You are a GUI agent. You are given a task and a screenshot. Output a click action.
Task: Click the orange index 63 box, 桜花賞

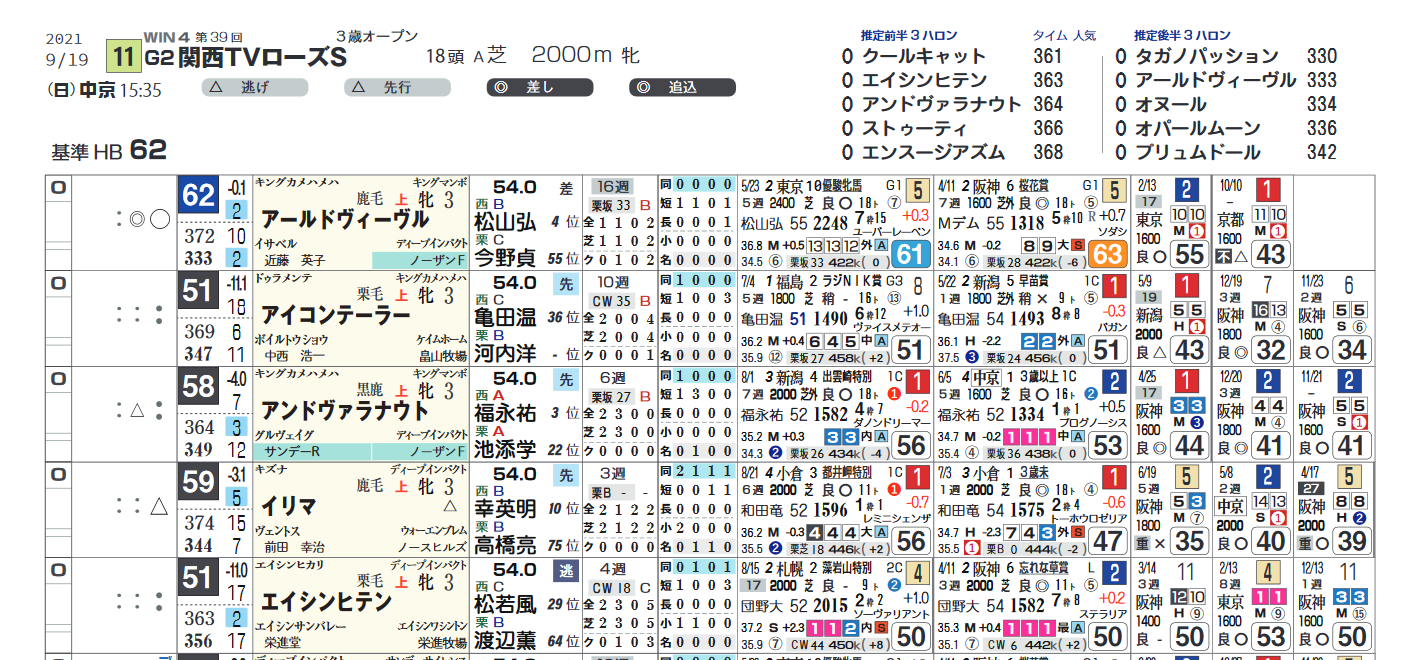[x=1108, y=254]
